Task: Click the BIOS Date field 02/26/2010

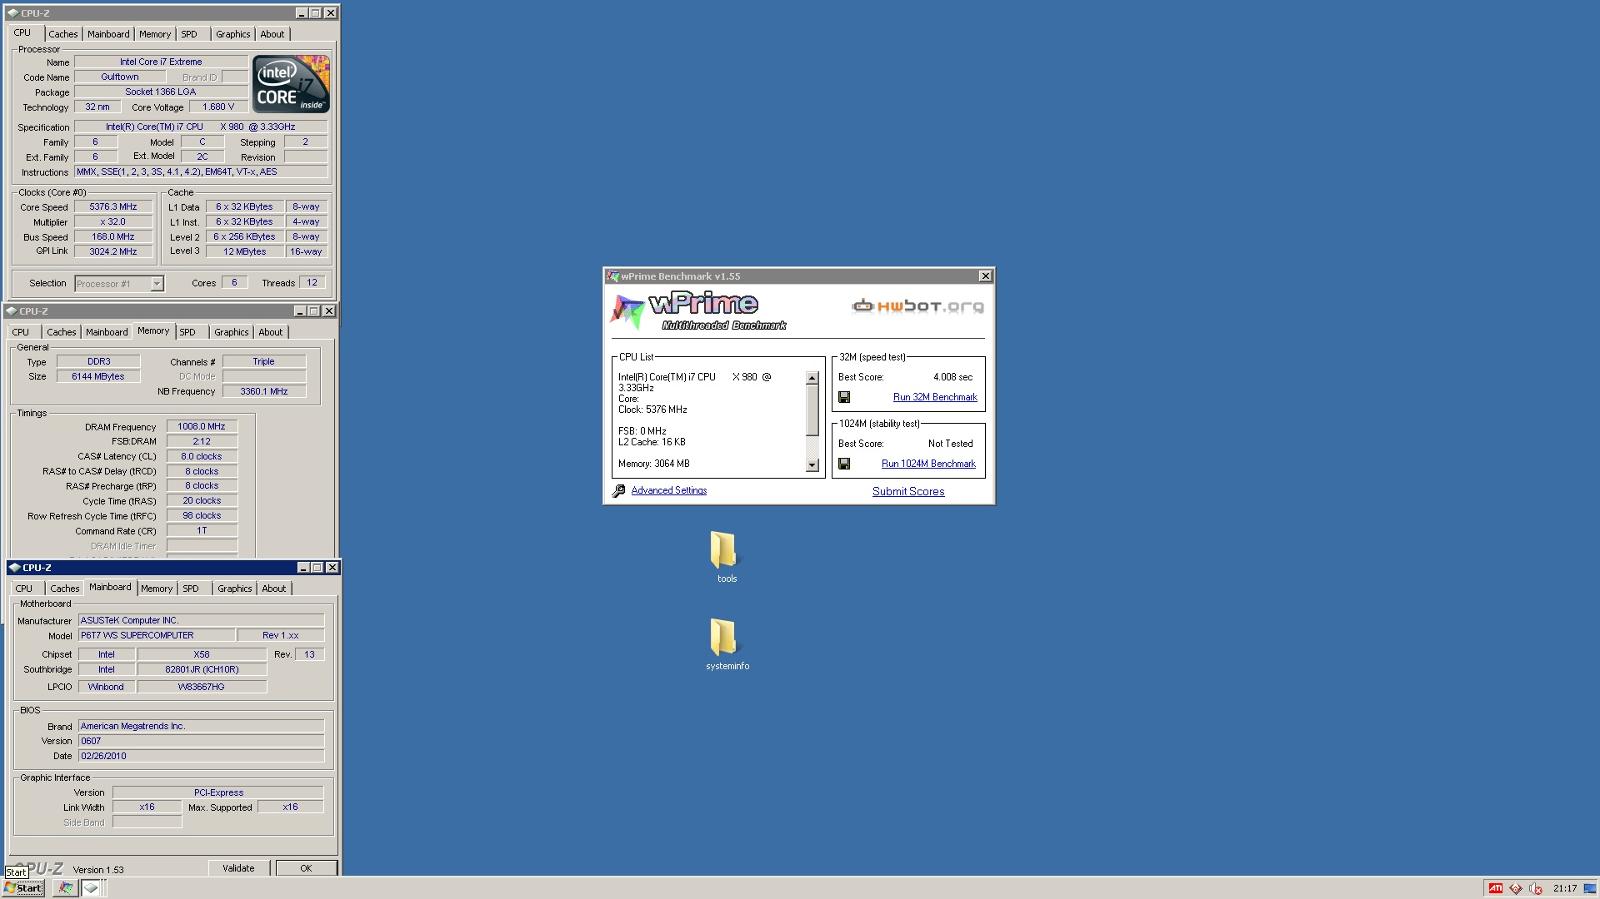Action: 201,757
